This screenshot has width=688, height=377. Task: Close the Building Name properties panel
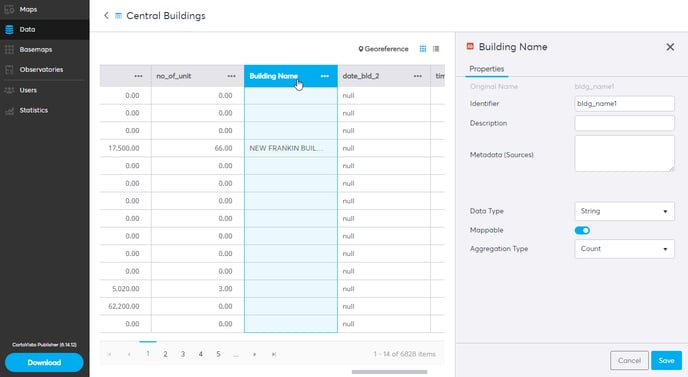(670, 47)
